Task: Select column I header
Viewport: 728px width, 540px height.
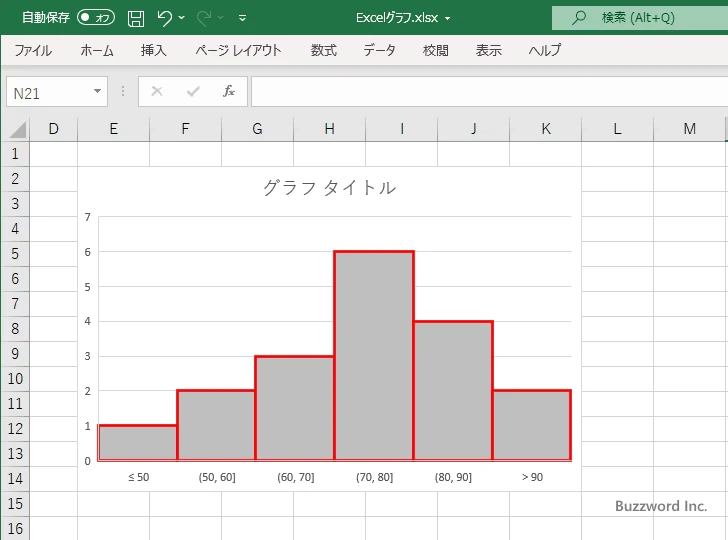Action: click(x=402, y=129)
